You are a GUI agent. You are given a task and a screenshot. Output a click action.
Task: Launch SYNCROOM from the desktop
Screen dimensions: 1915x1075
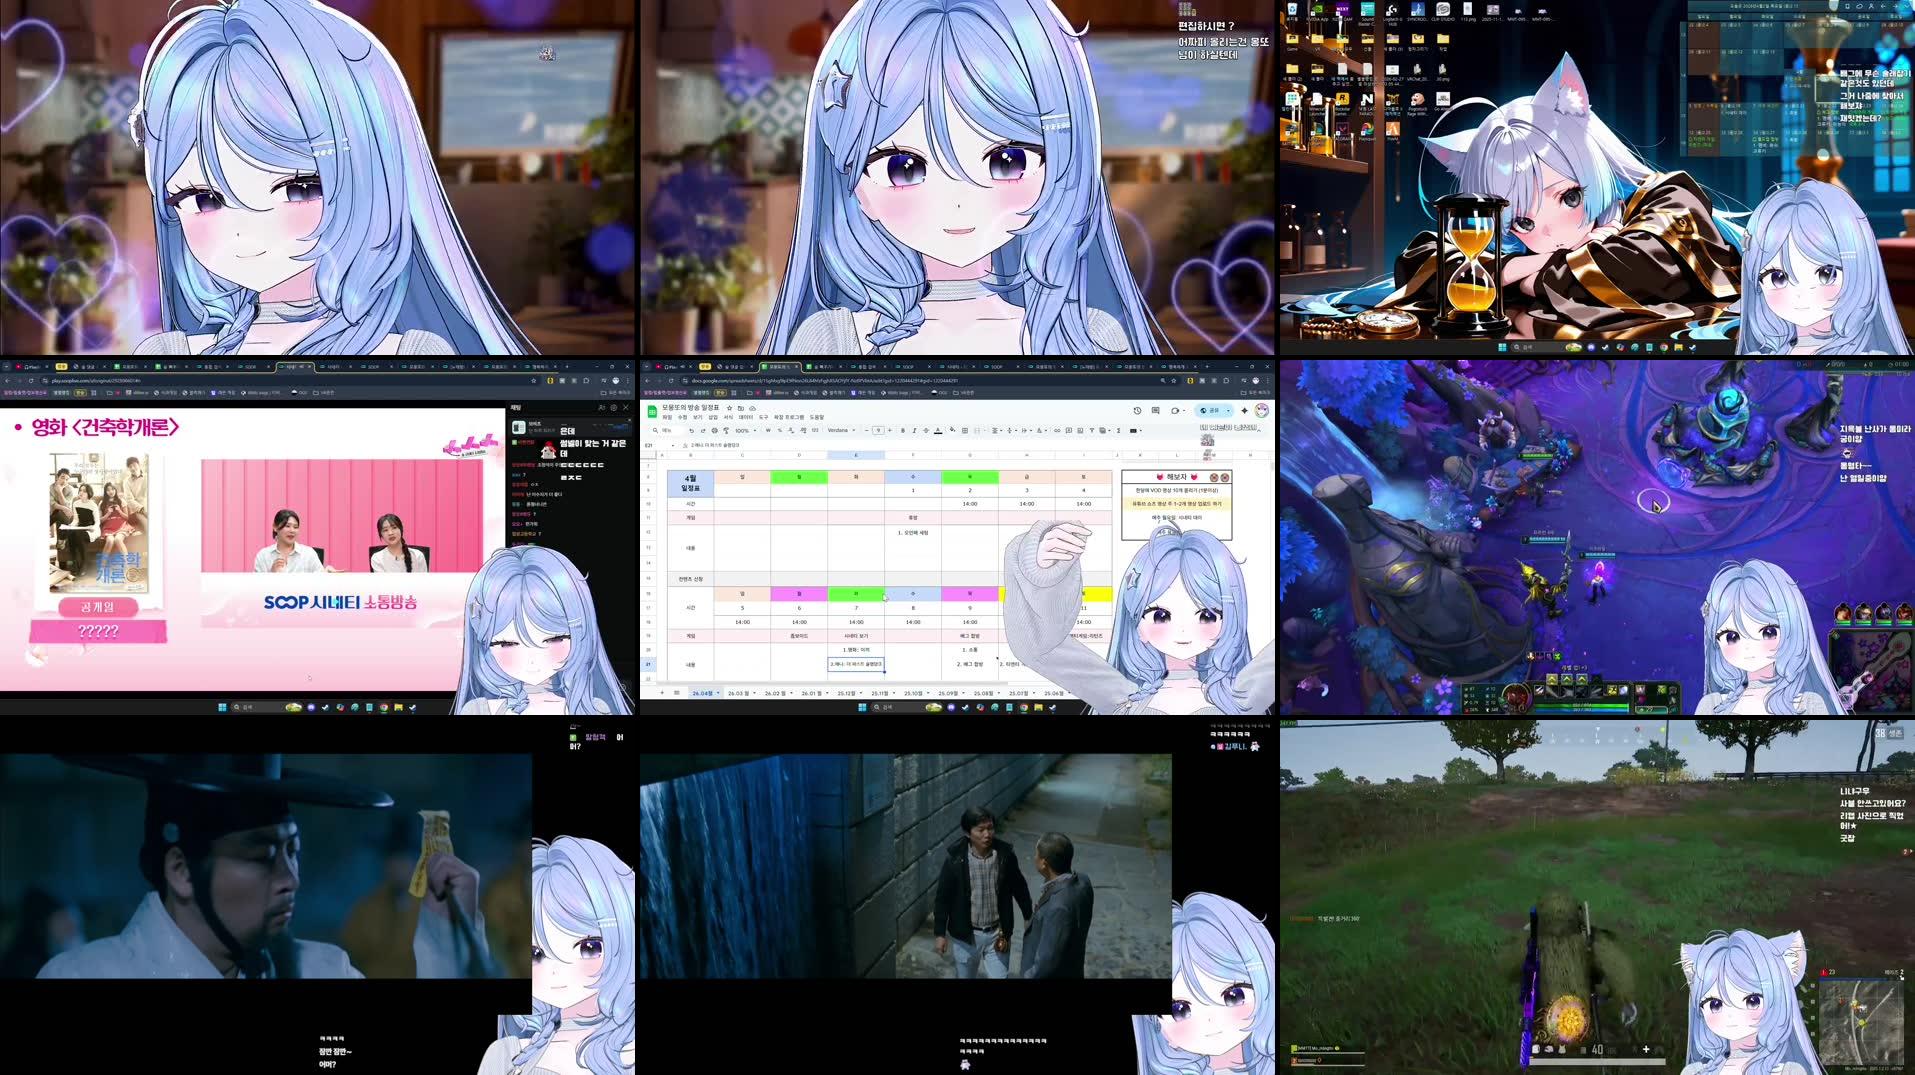click(1418, 10)
